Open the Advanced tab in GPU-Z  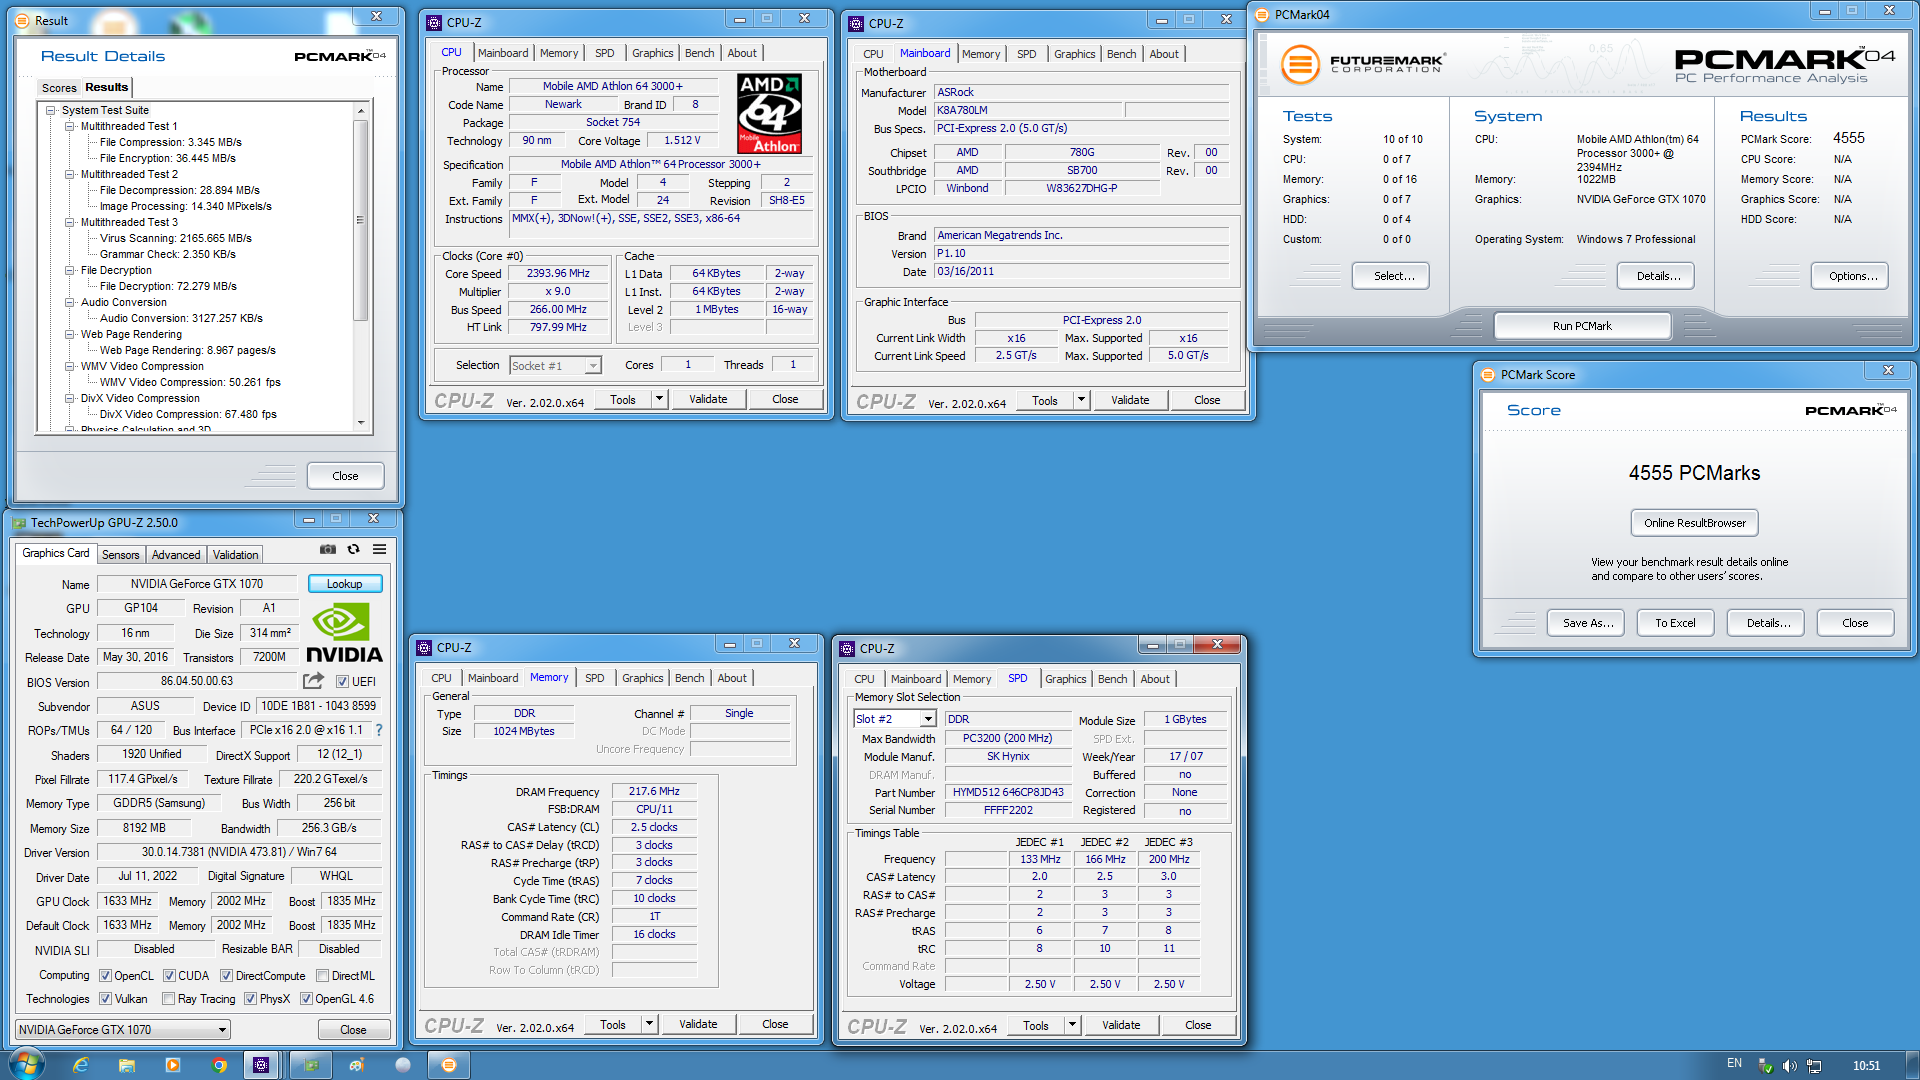tap(176, 555)
